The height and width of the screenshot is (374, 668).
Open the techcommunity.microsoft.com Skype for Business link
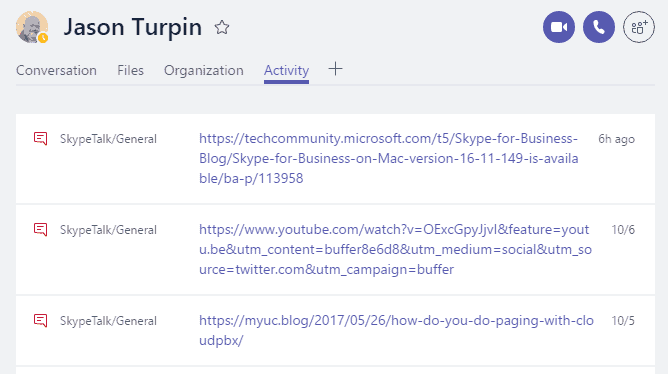389,158
